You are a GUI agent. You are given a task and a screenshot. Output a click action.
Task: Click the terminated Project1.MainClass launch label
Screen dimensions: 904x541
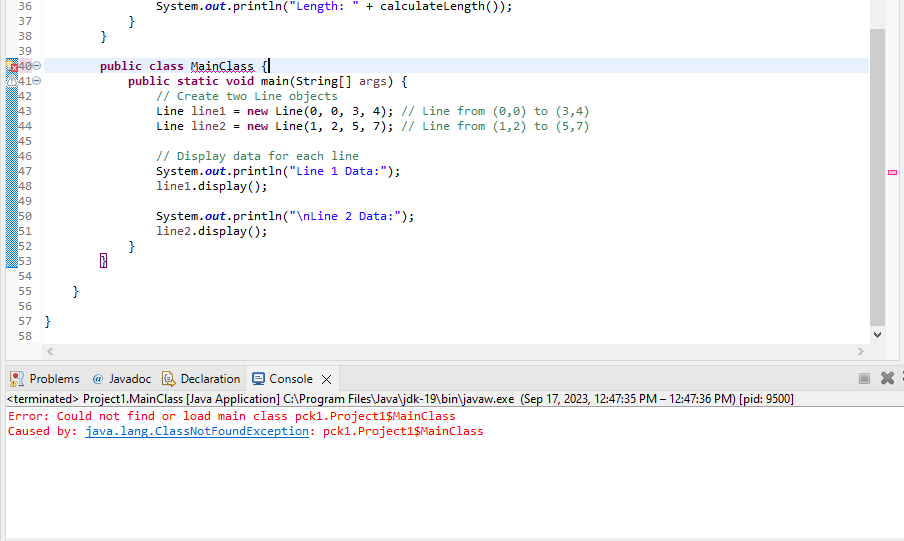(x=400, y=399)
